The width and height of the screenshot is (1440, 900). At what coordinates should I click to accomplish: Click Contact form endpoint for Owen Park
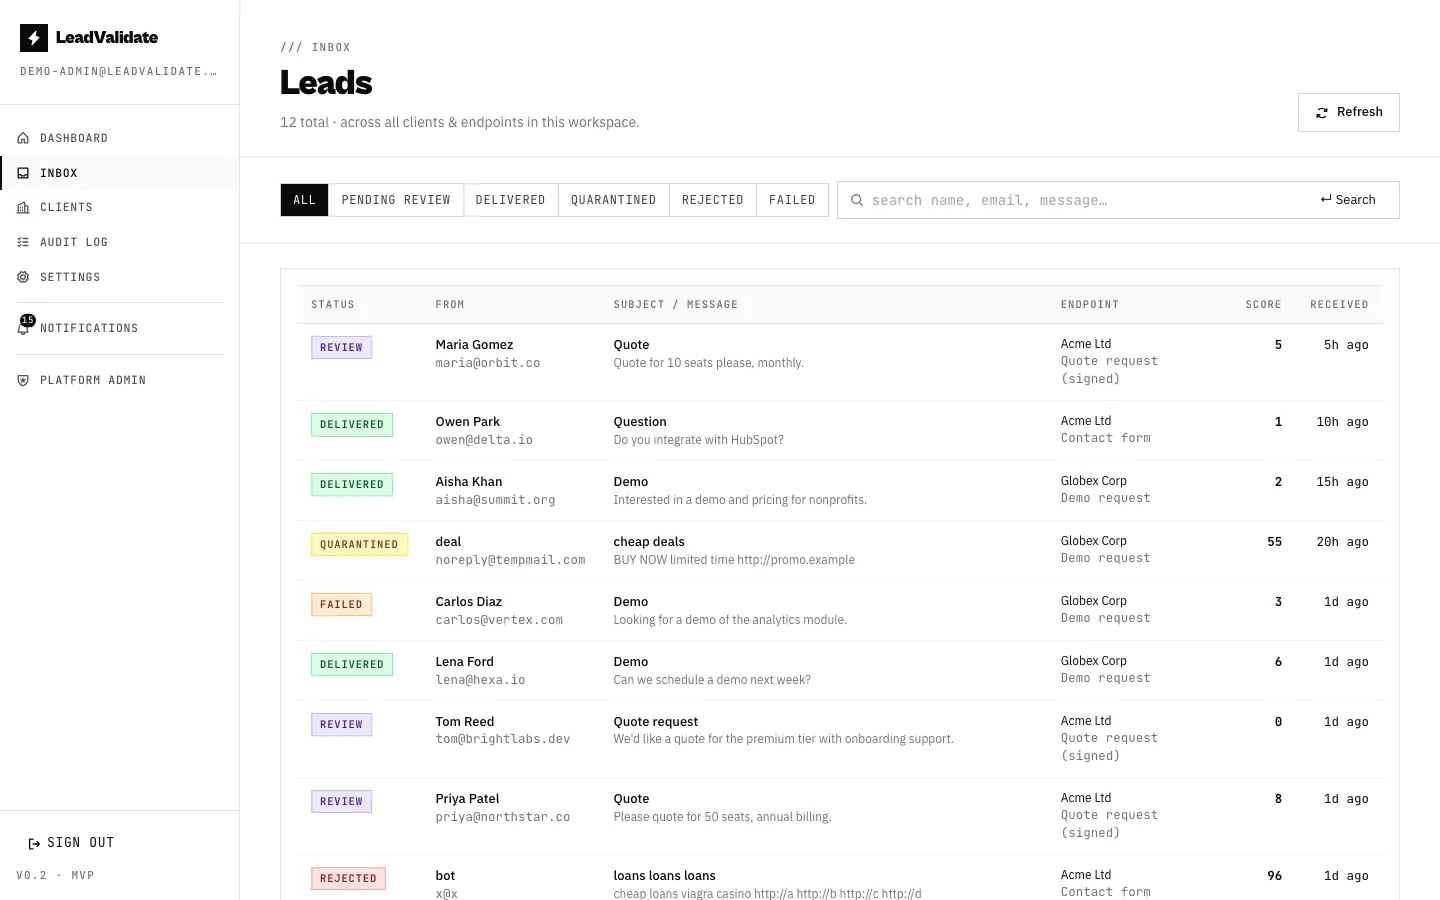tap(1106, 438)
